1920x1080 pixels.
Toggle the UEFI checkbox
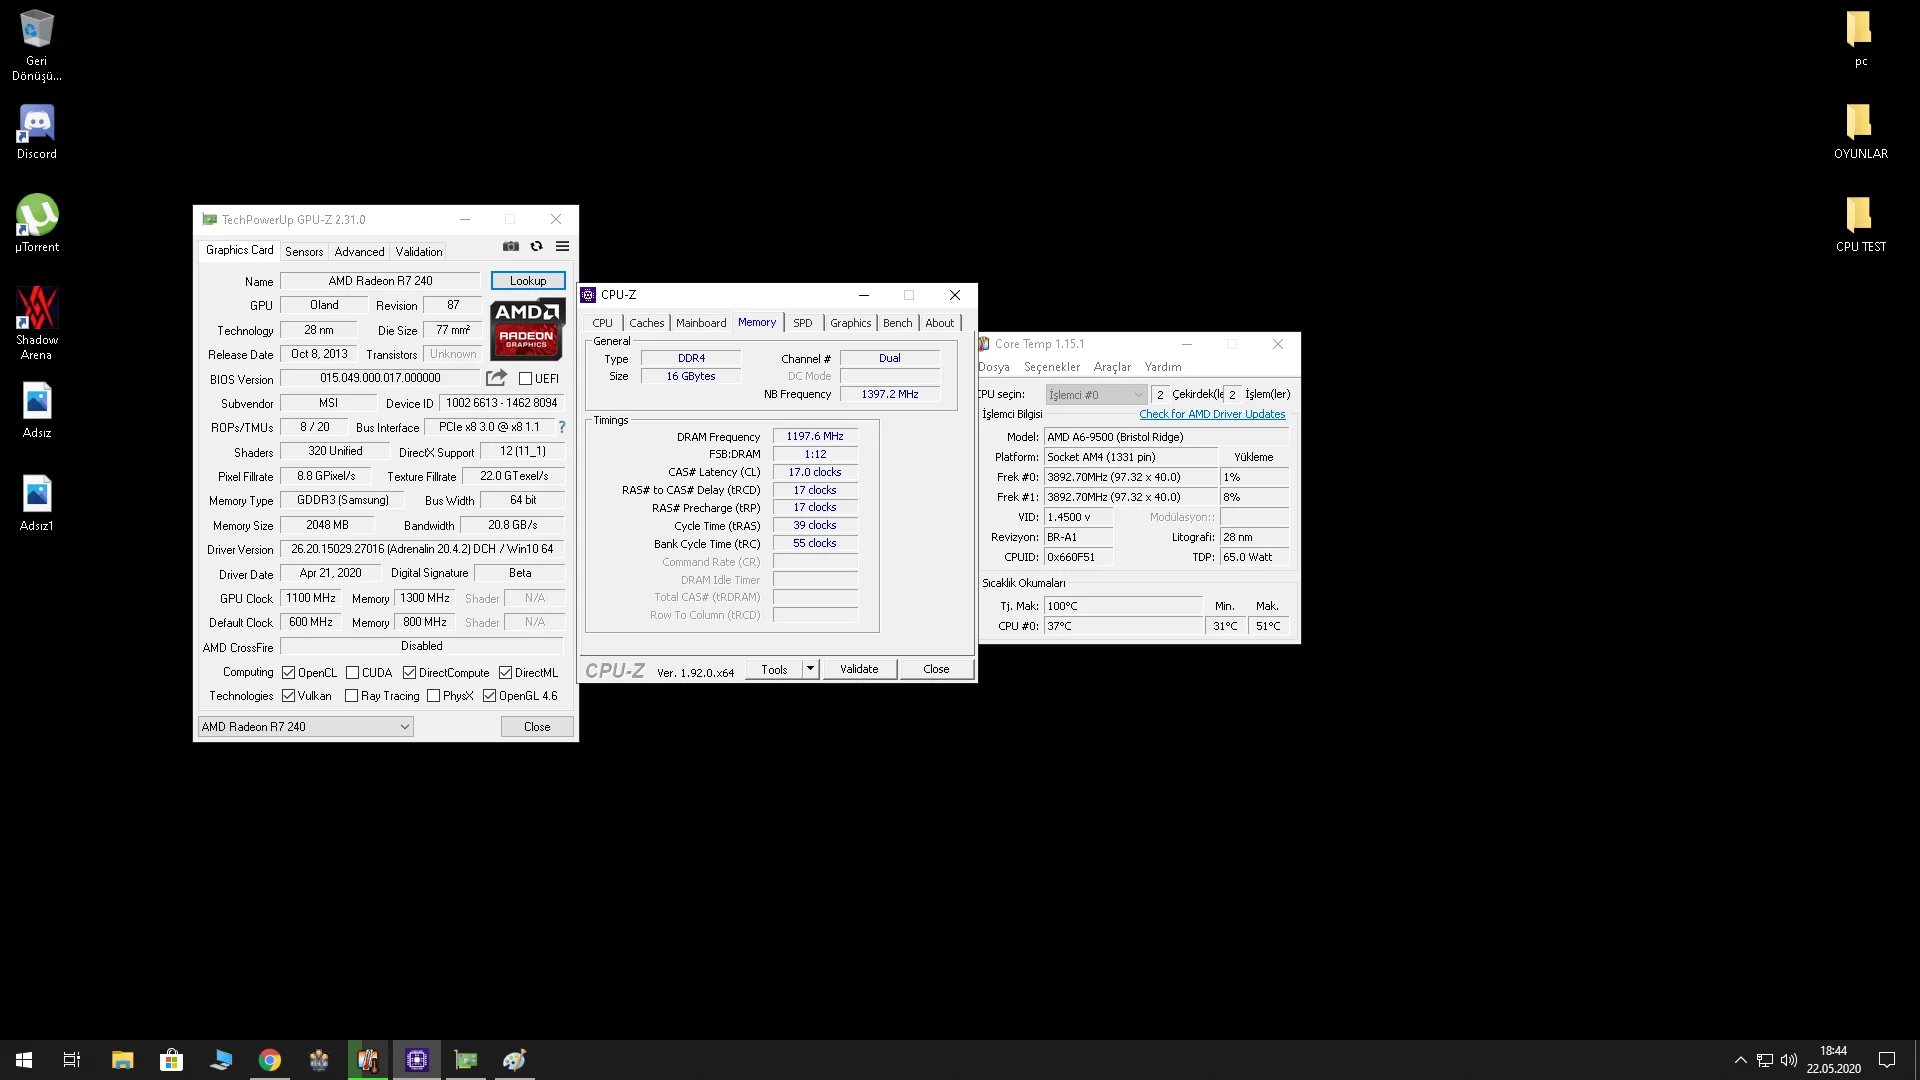(x=525, y=379)
